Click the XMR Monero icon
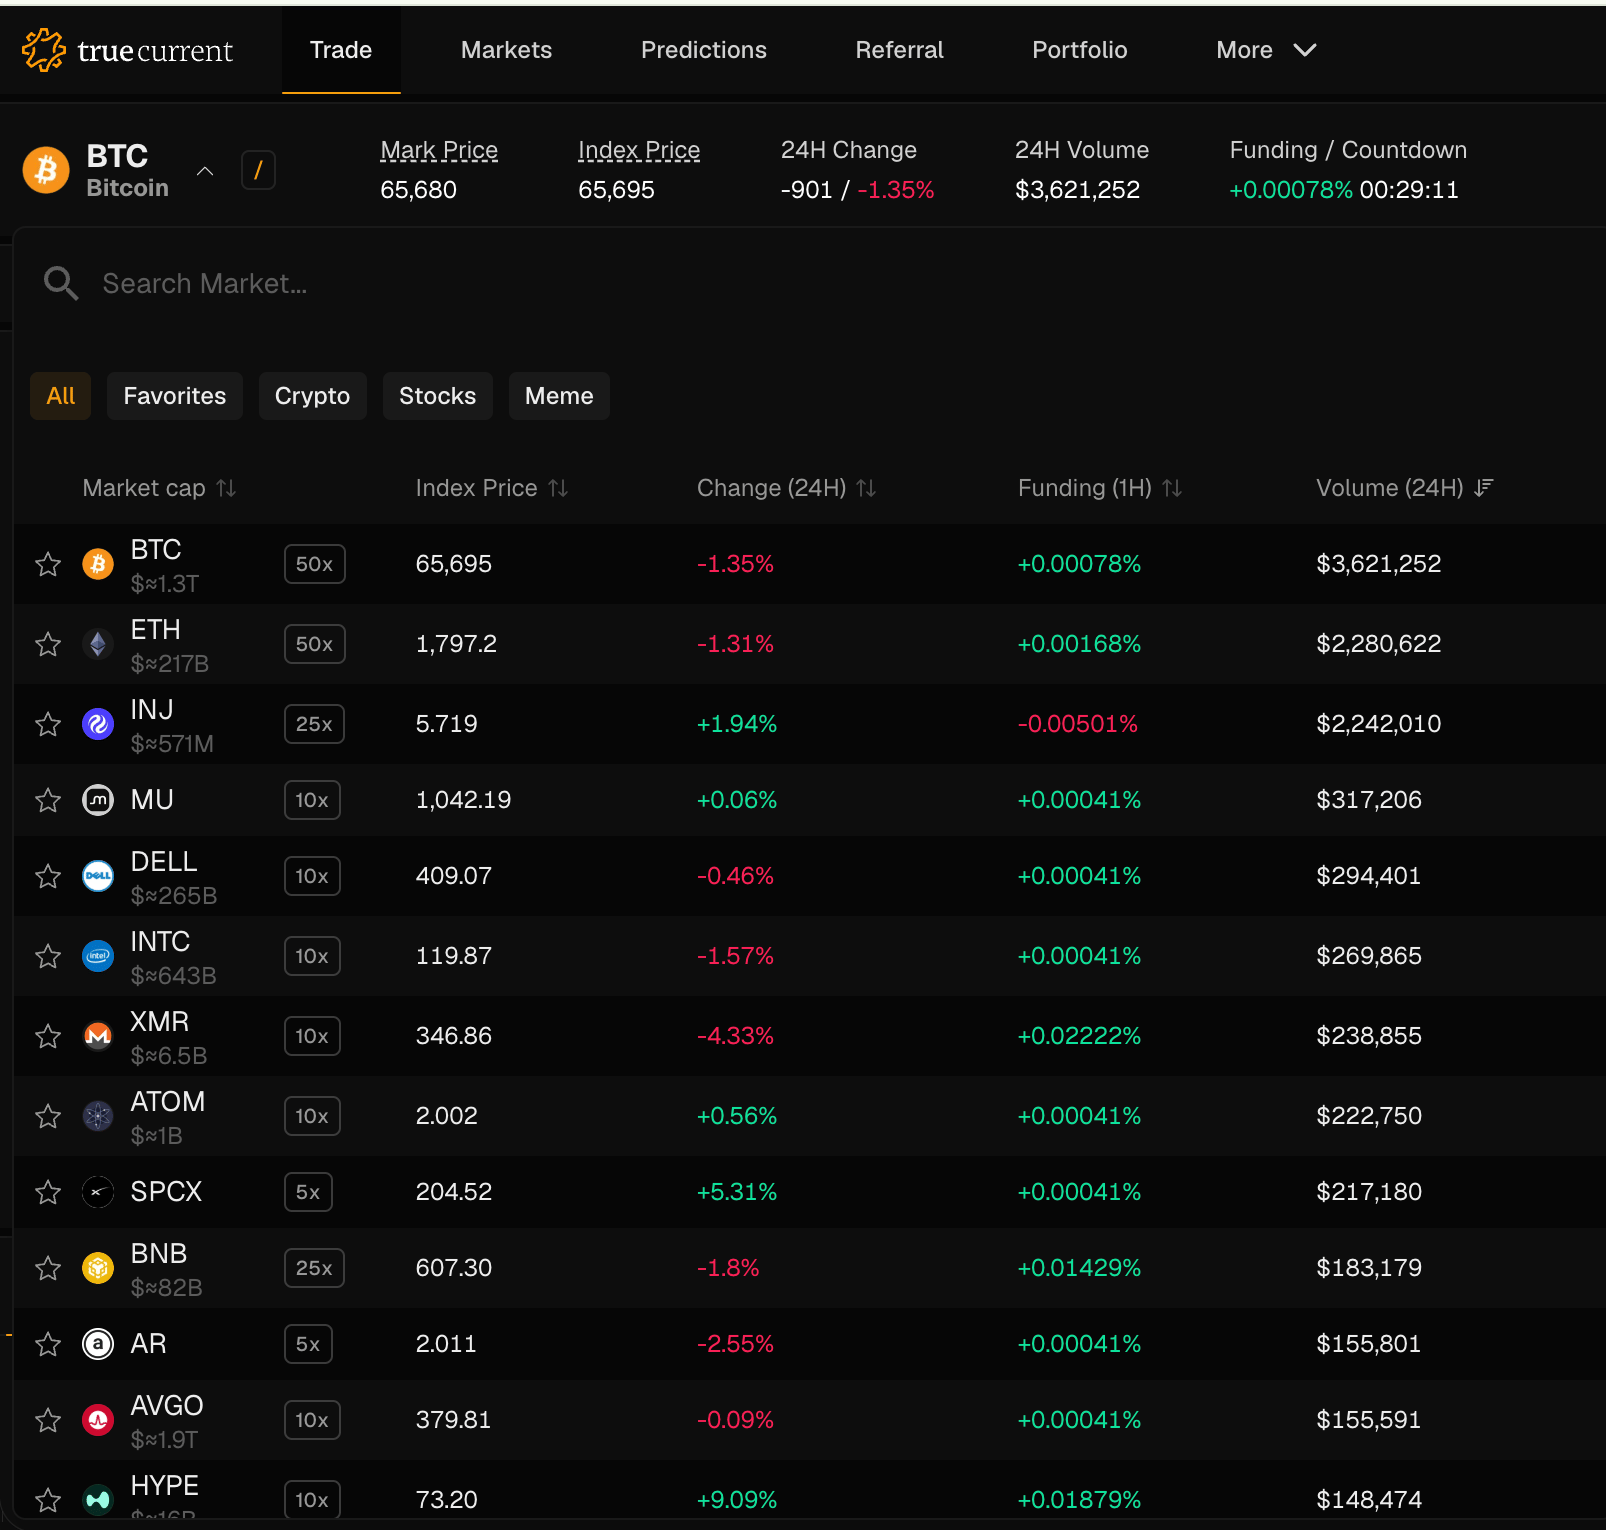The image size is (1606, 1530). [x=98, y=1036]
